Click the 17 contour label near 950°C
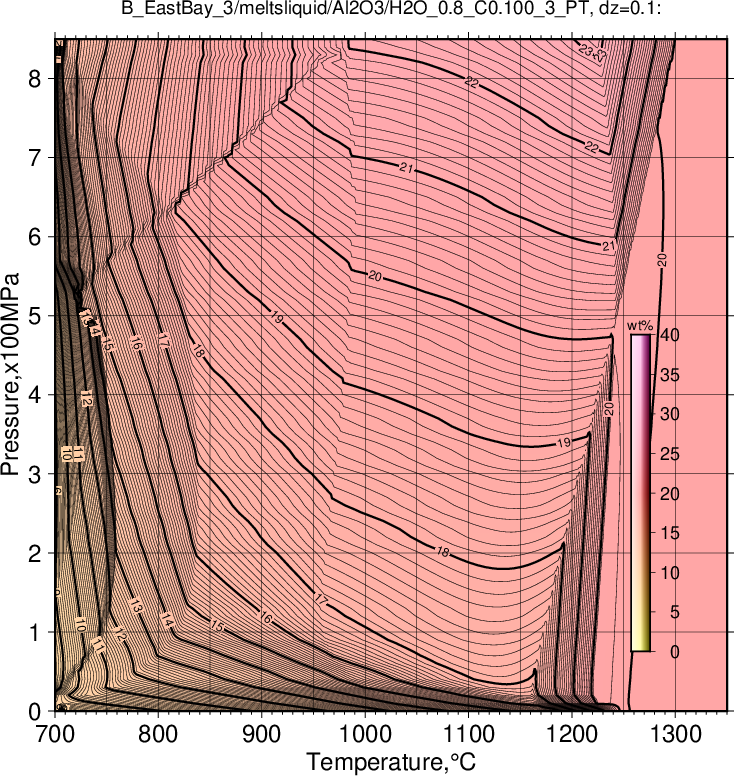 321,600
